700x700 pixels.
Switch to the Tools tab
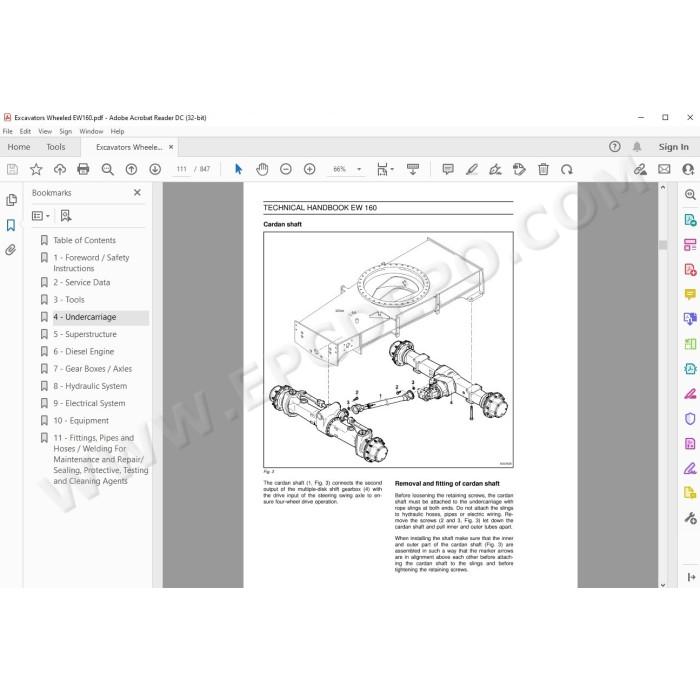point(56,147)
